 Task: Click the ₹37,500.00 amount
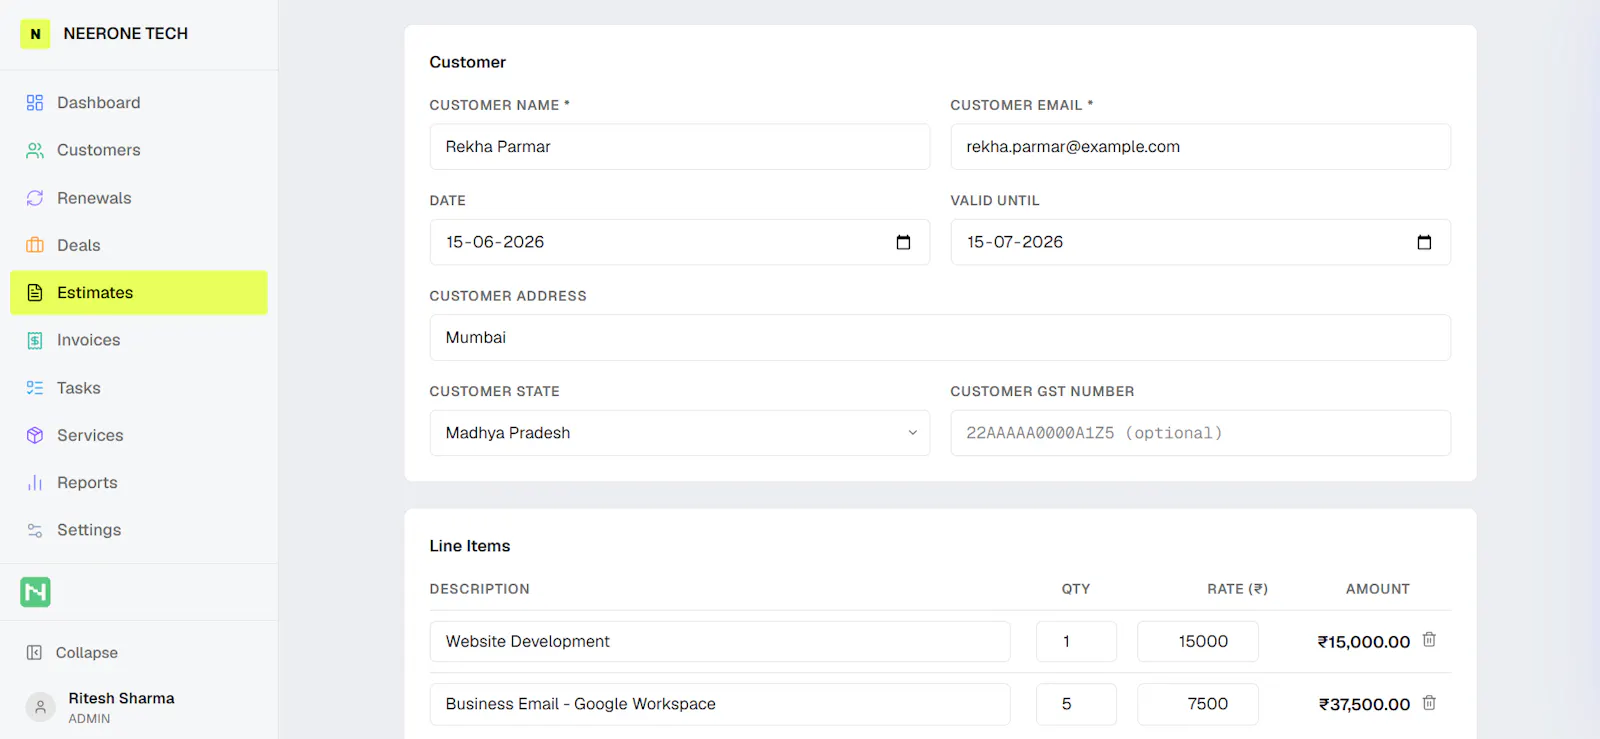coord(1364,704)
